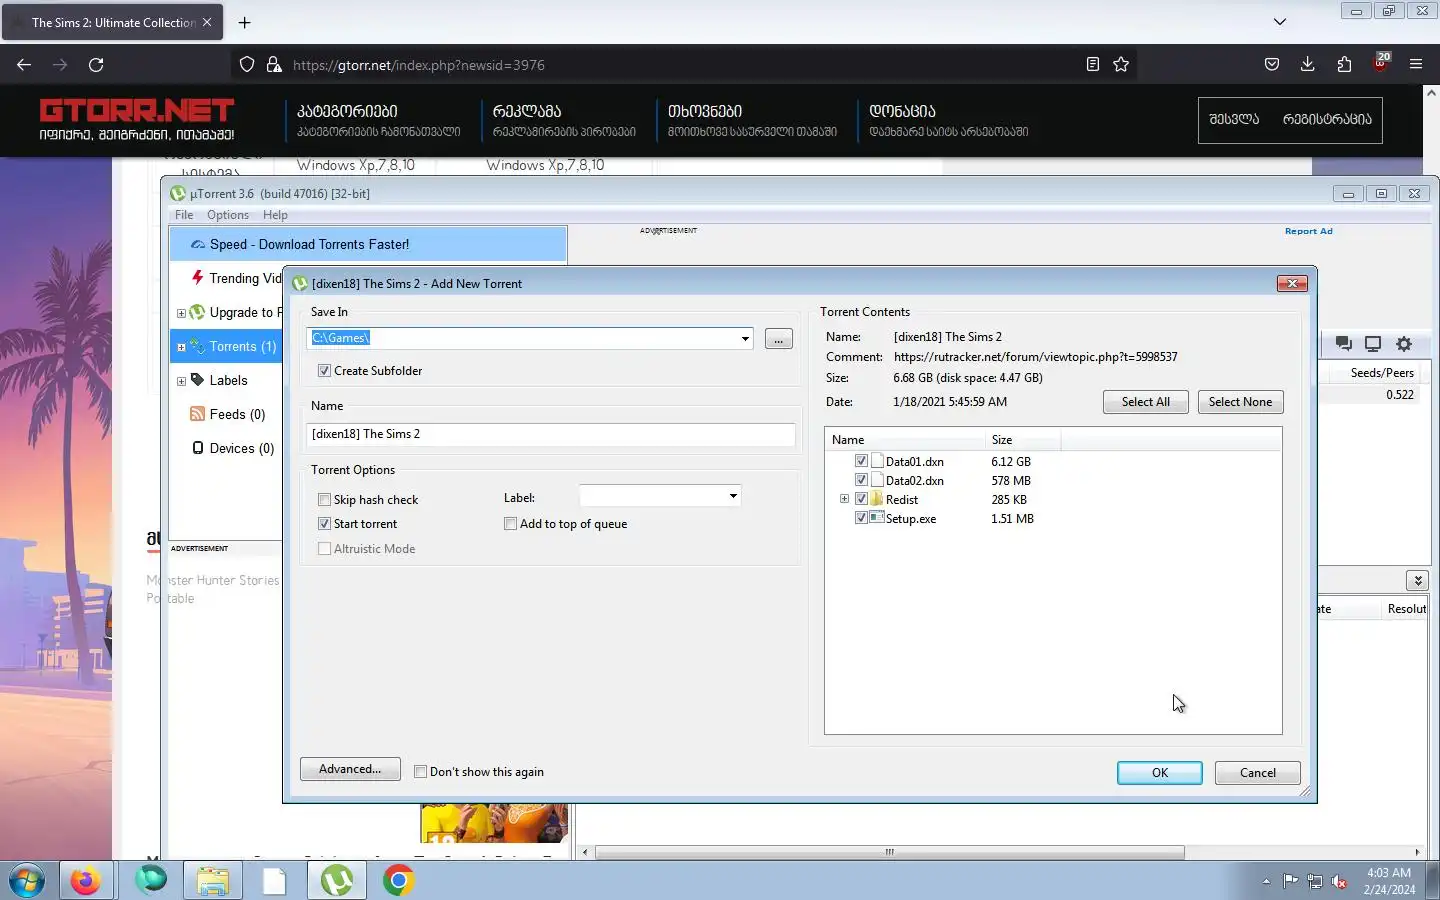Show hidden system tray icons
Image resolution: width=1440 pixels, height=900 pixels.
coord(1266,881)
